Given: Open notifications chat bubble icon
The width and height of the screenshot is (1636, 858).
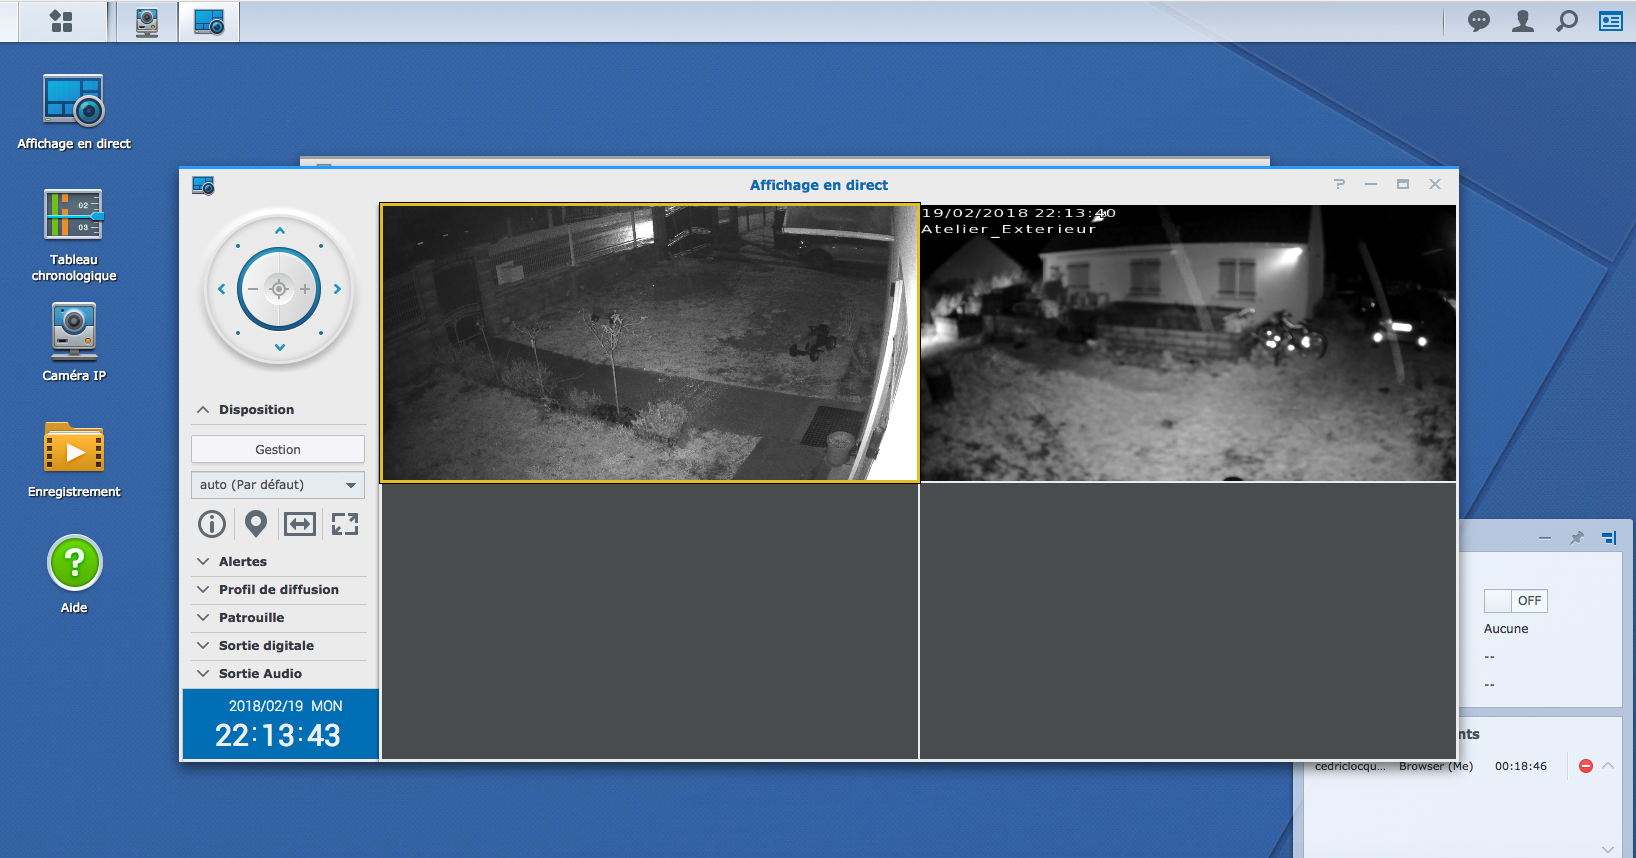Looking at the screenshot, I should (1478, 21).
